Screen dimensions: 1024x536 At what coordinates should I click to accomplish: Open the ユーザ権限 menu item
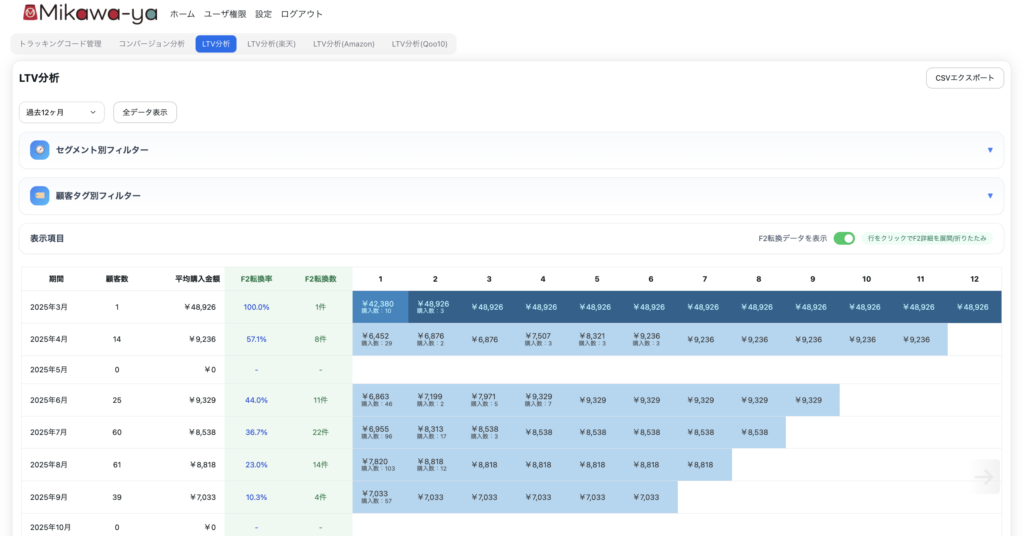coord(225,14)
